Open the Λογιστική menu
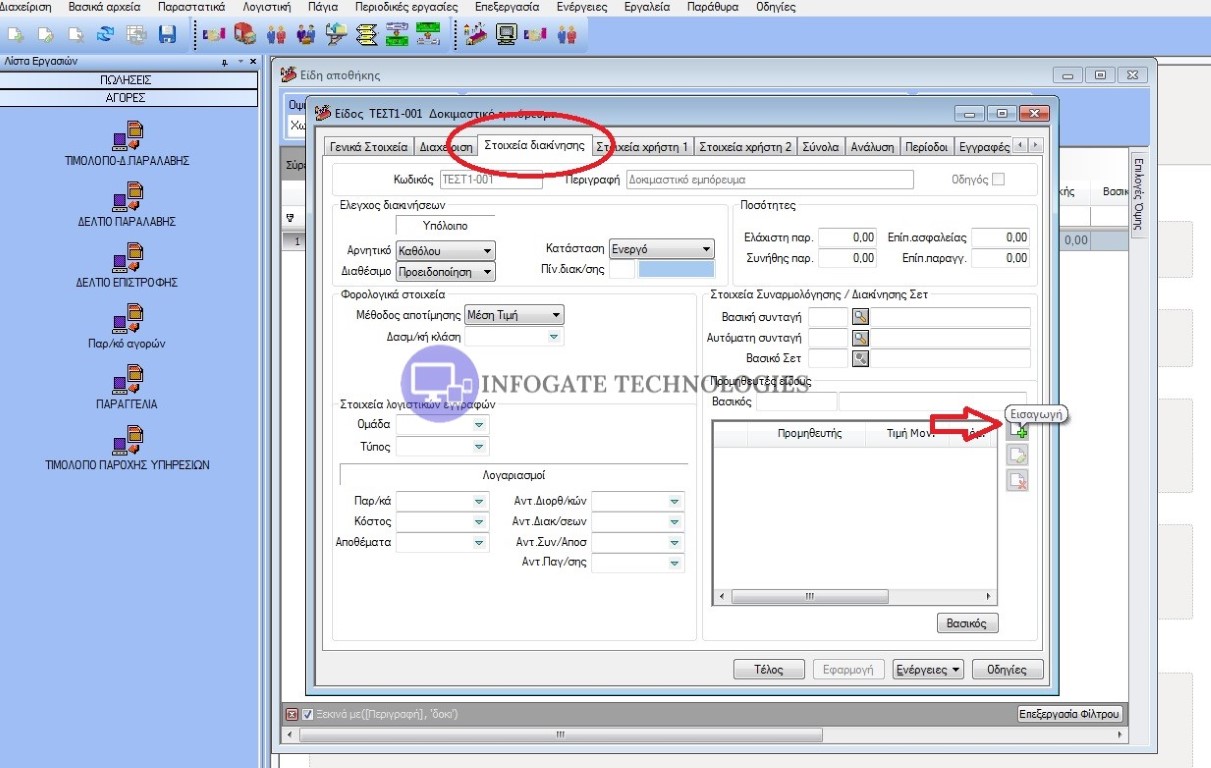Image resolution: width=1211 pixels, height=768 pixels. pos(266,7)
